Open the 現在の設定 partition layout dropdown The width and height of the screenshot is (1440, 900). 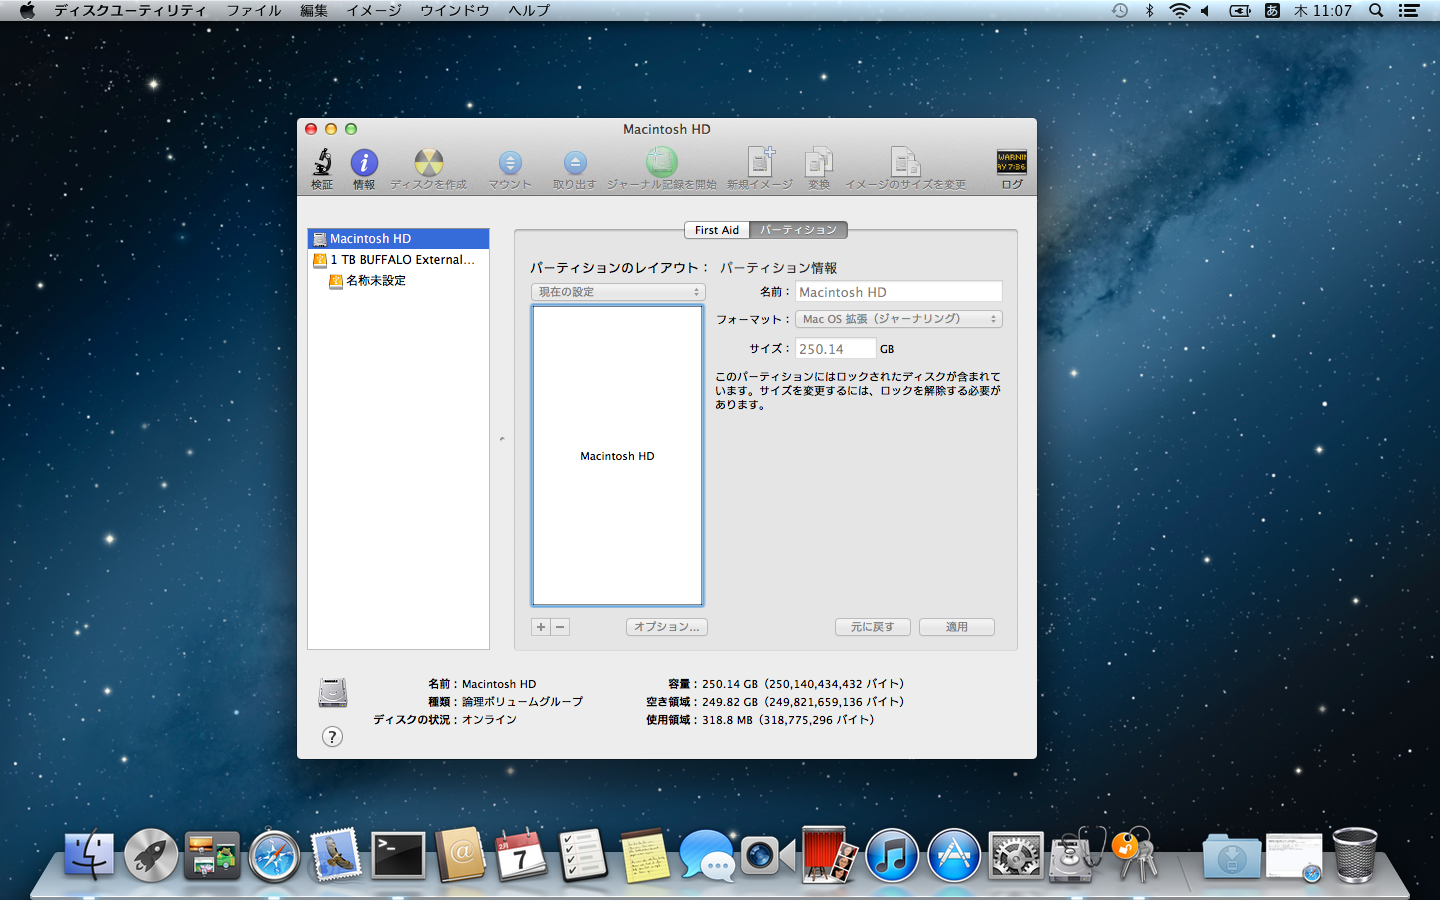(618, 292)
